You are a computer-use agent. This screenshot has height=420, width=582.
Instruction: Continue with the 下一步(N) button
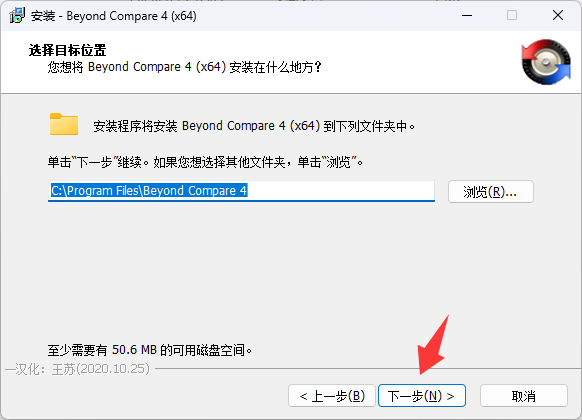coord(422,396)
